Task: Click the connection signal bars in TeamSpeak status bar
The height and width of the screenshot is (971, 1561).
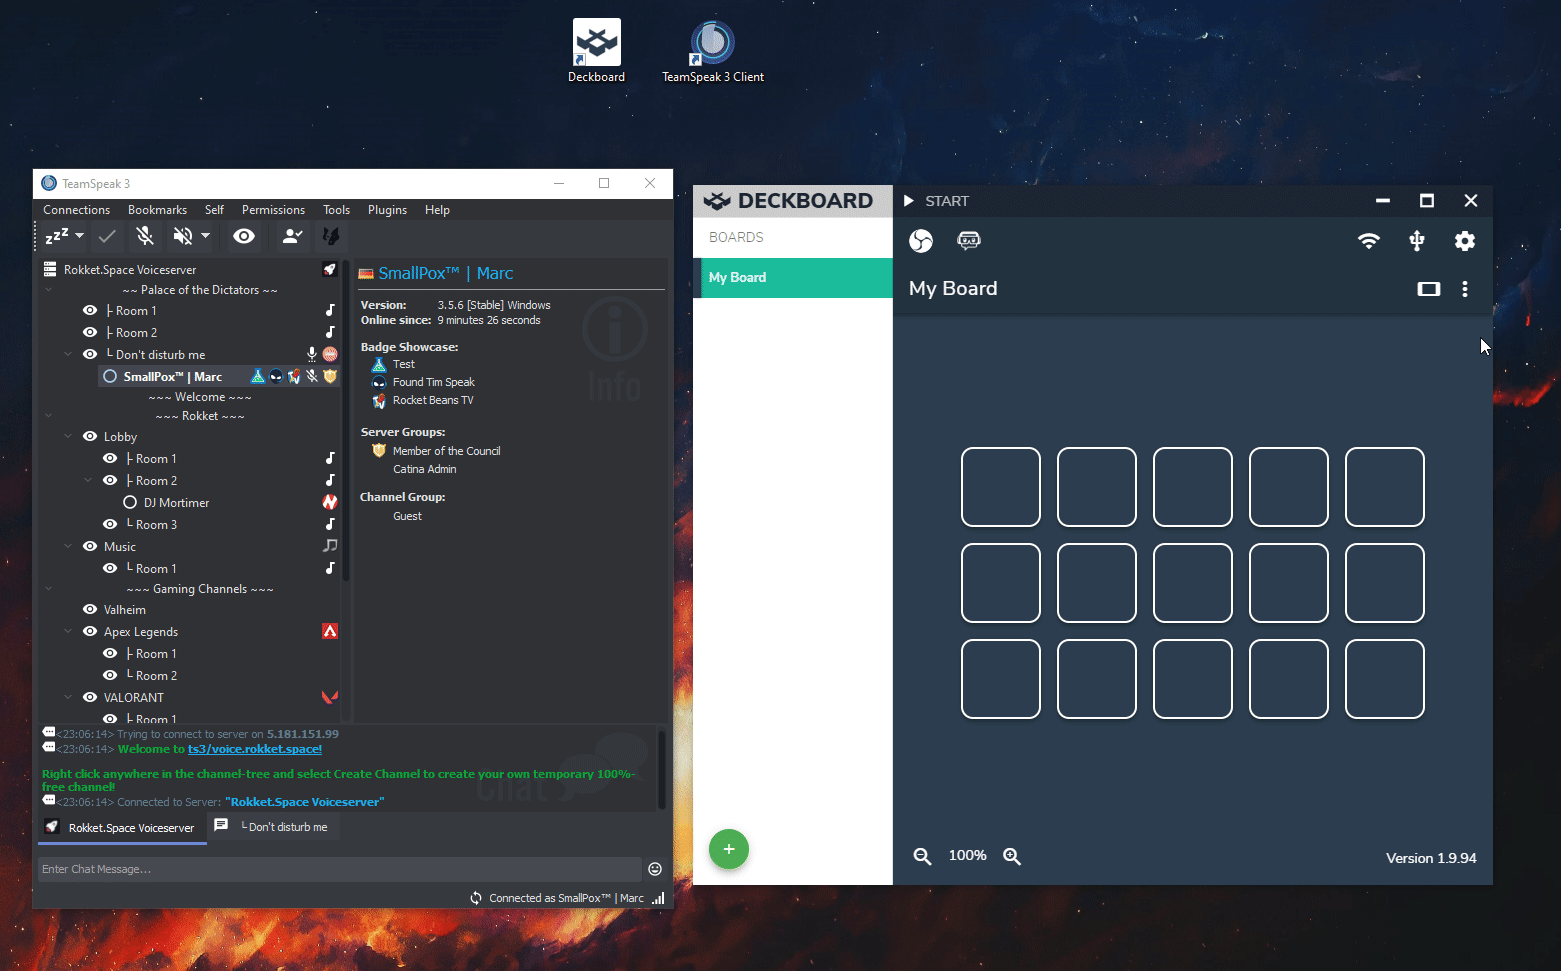Action: click(658, 898)
